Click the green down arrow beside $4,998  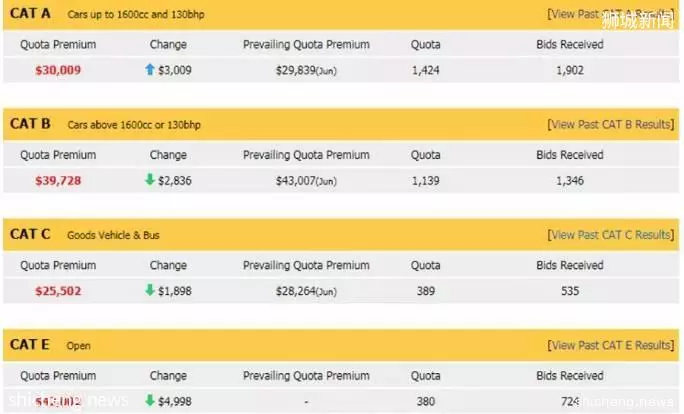click(150, 400)
